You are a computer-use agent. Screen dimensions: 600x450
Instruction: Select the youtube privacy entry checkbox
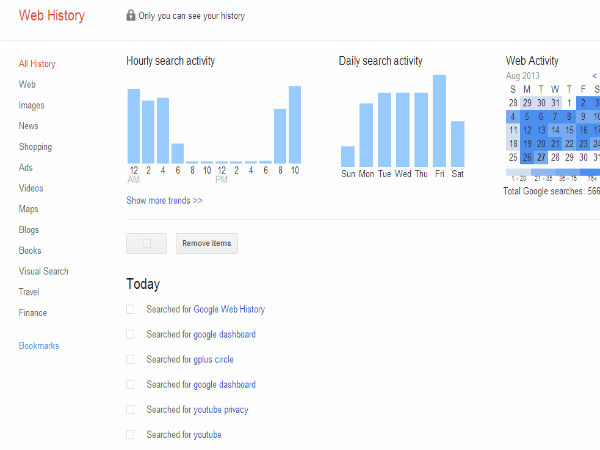130,409
